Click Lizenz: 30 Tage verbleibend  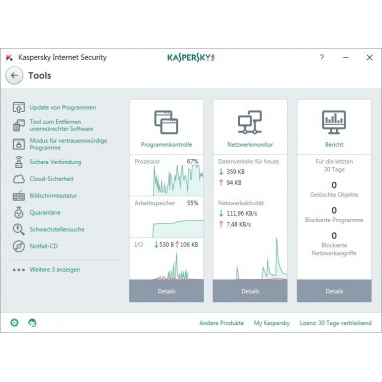click(x=335, y=323)
